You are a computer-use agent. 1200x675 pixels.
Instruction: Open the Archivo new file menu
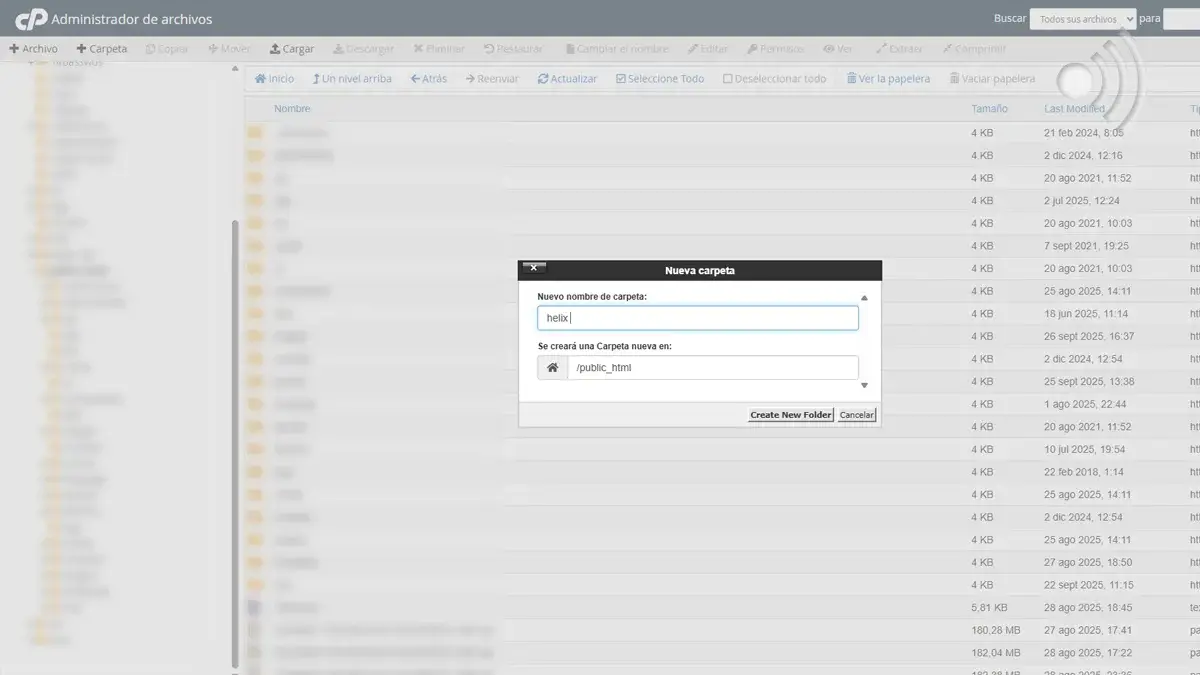[x=33, y=49]
